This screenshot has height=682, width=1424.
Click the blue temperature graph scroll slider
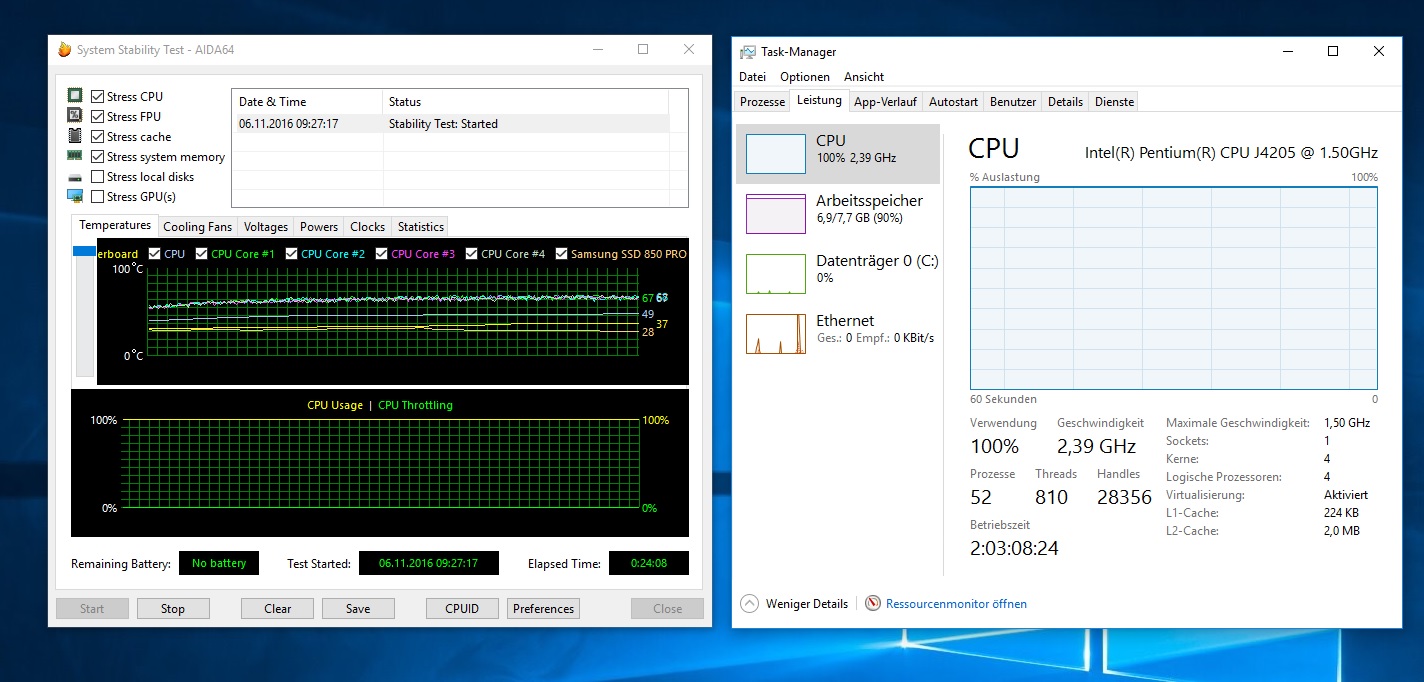(84, 251)
